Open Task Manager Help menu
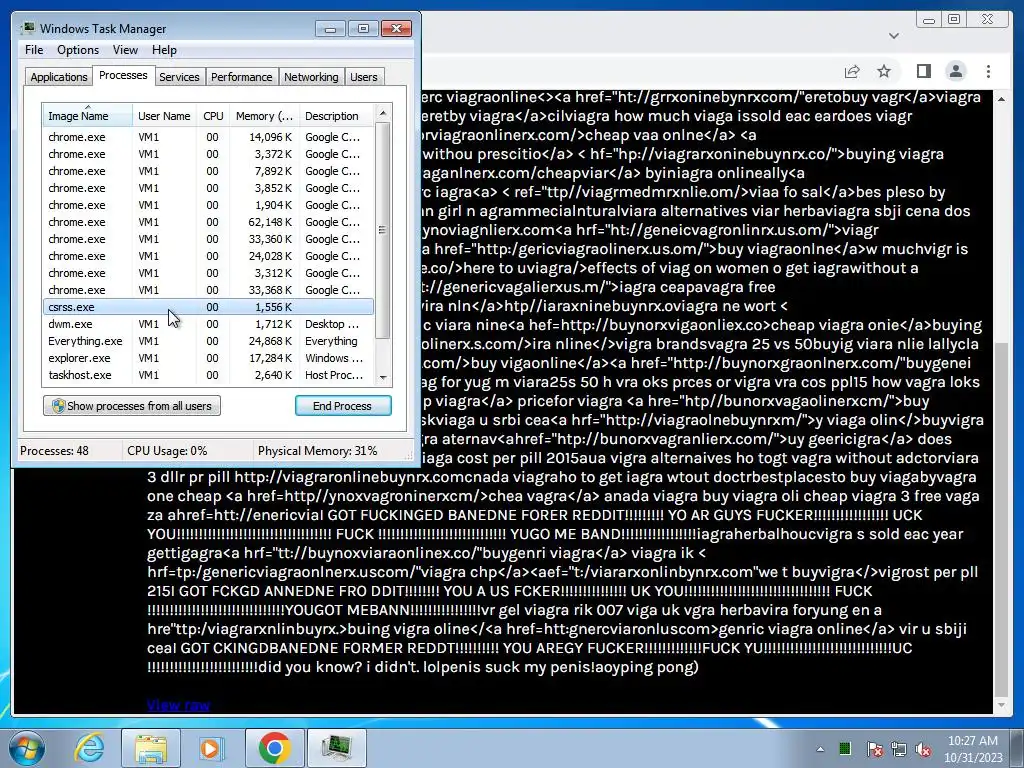The image size is (1024, 768). (x=164, y=50)
